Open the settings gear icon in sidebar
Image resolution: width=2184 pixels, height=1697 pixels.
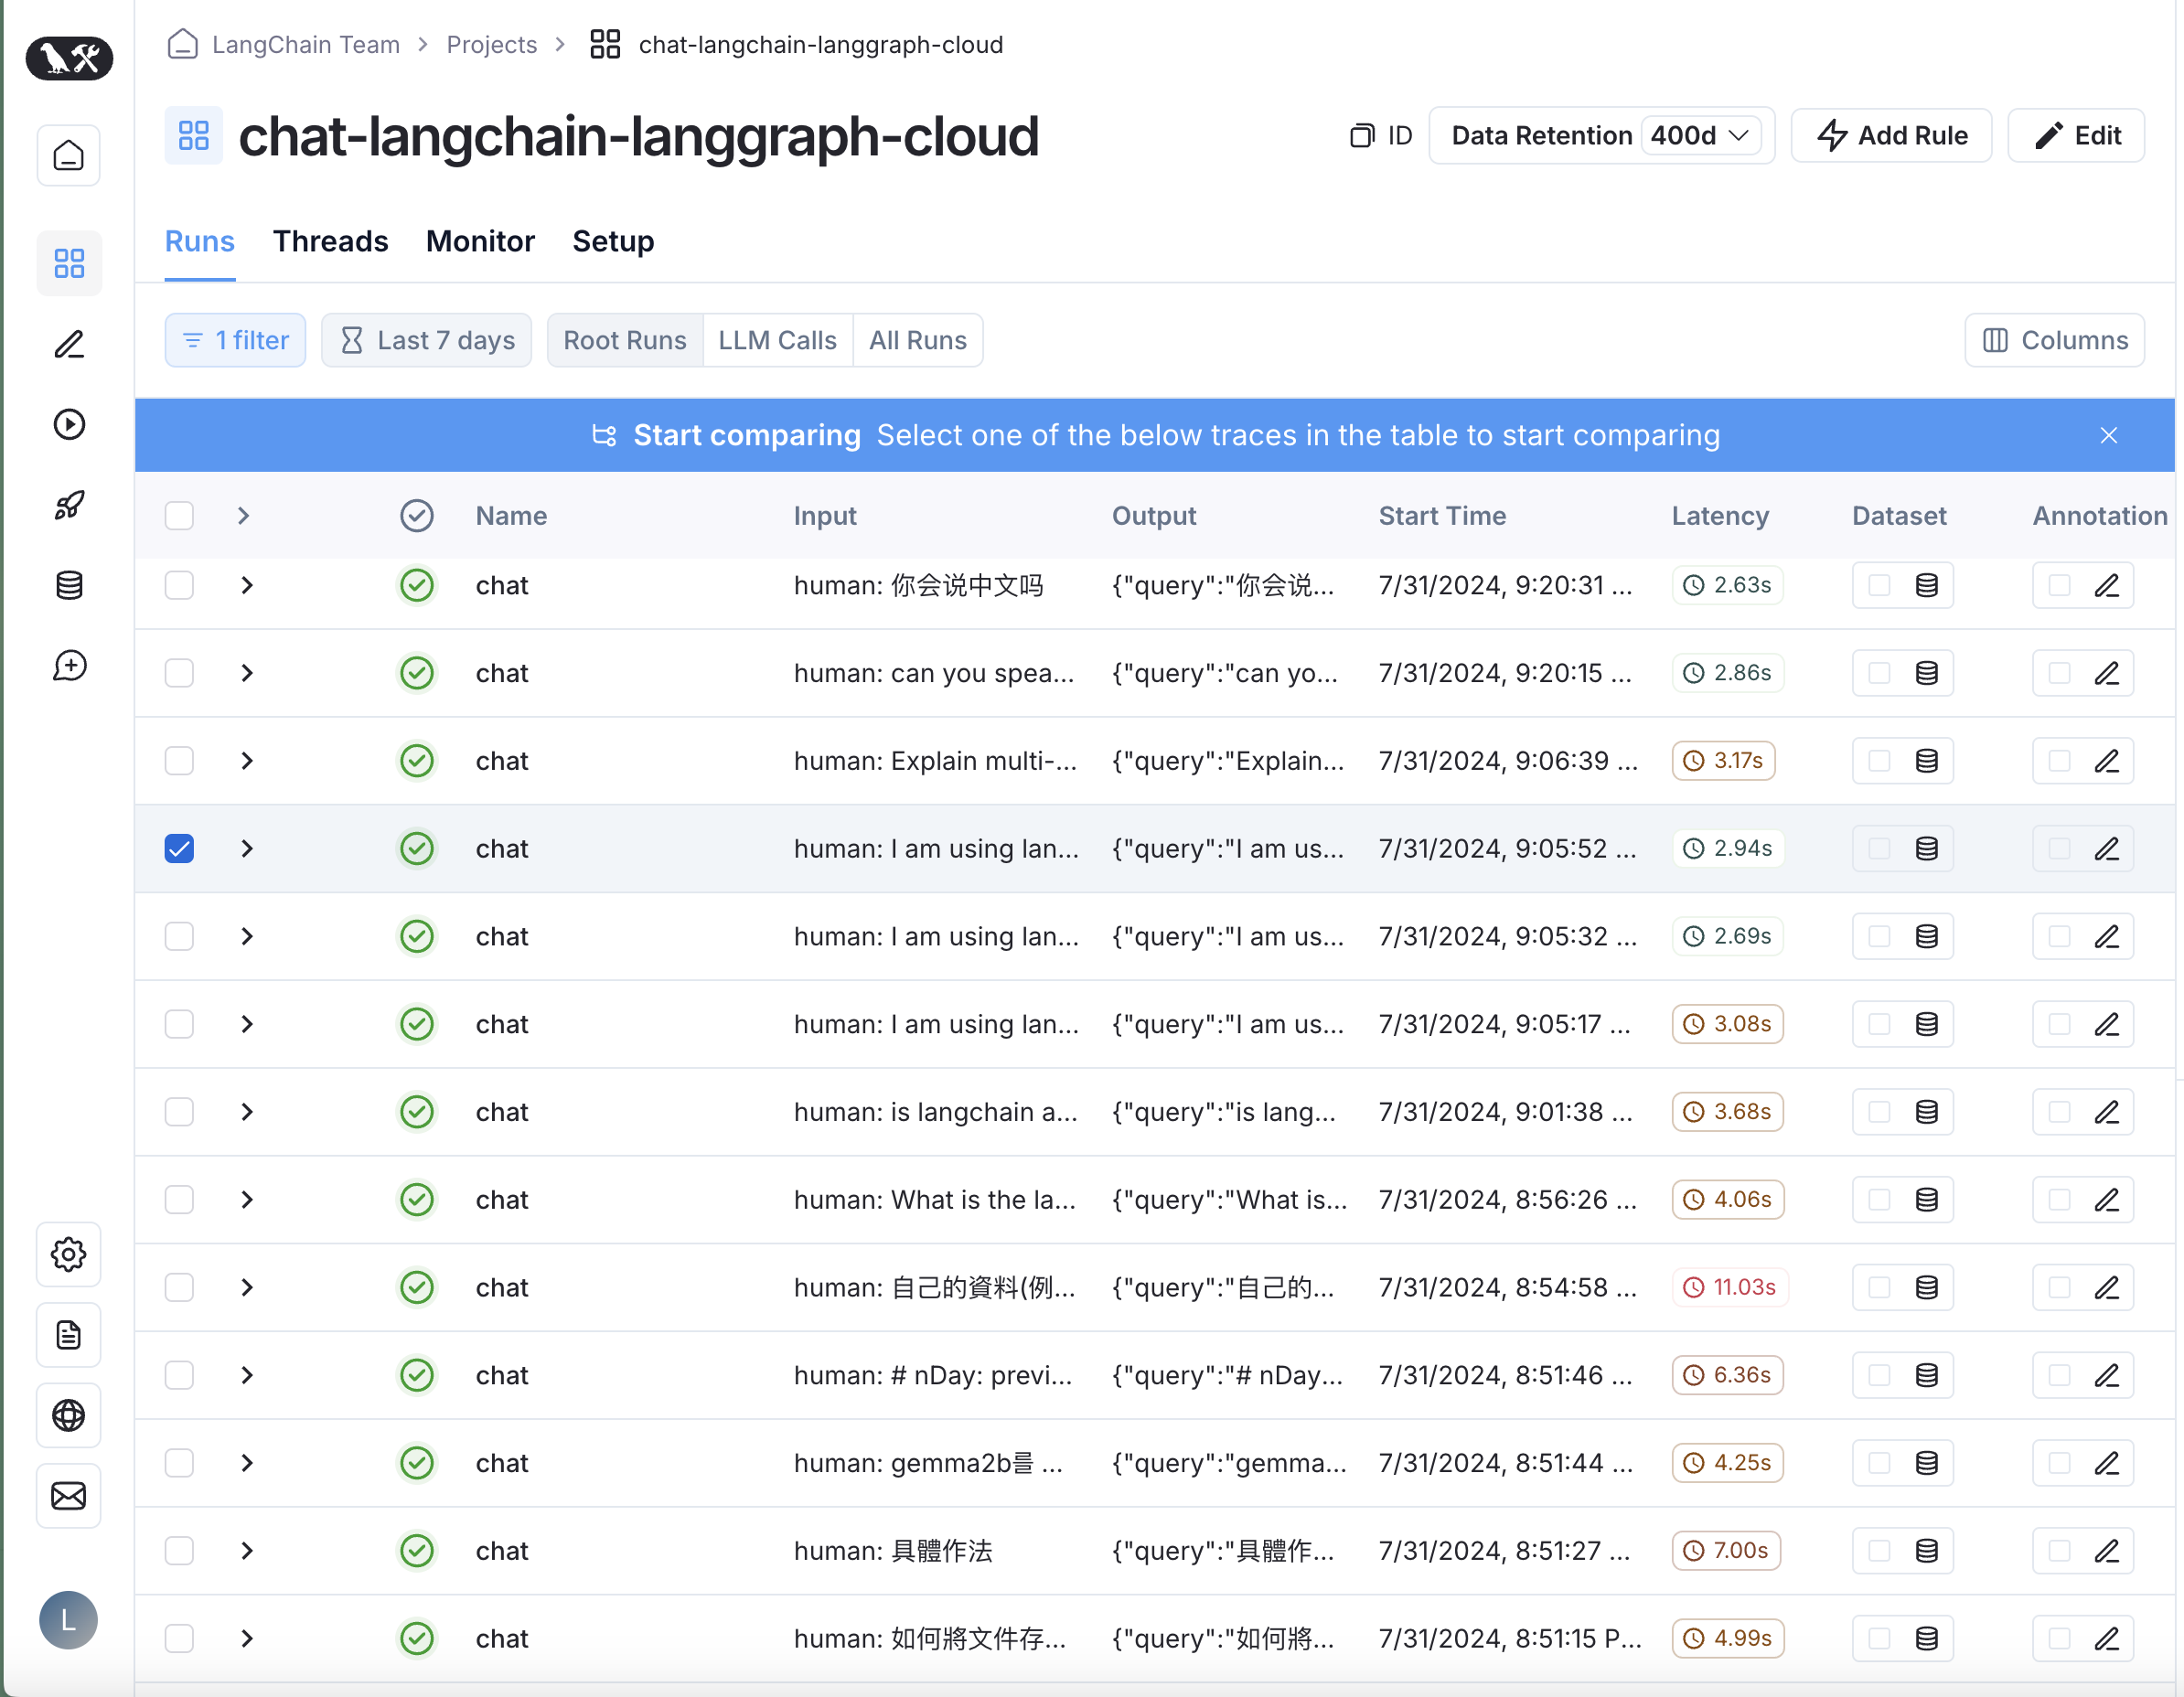click(69, 1254)
